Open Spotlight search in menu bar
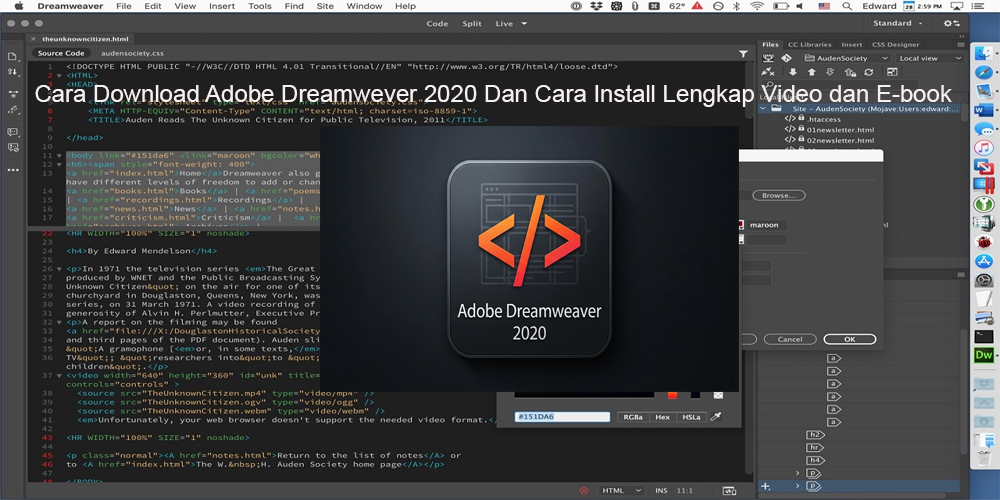 tap(847, 6)
